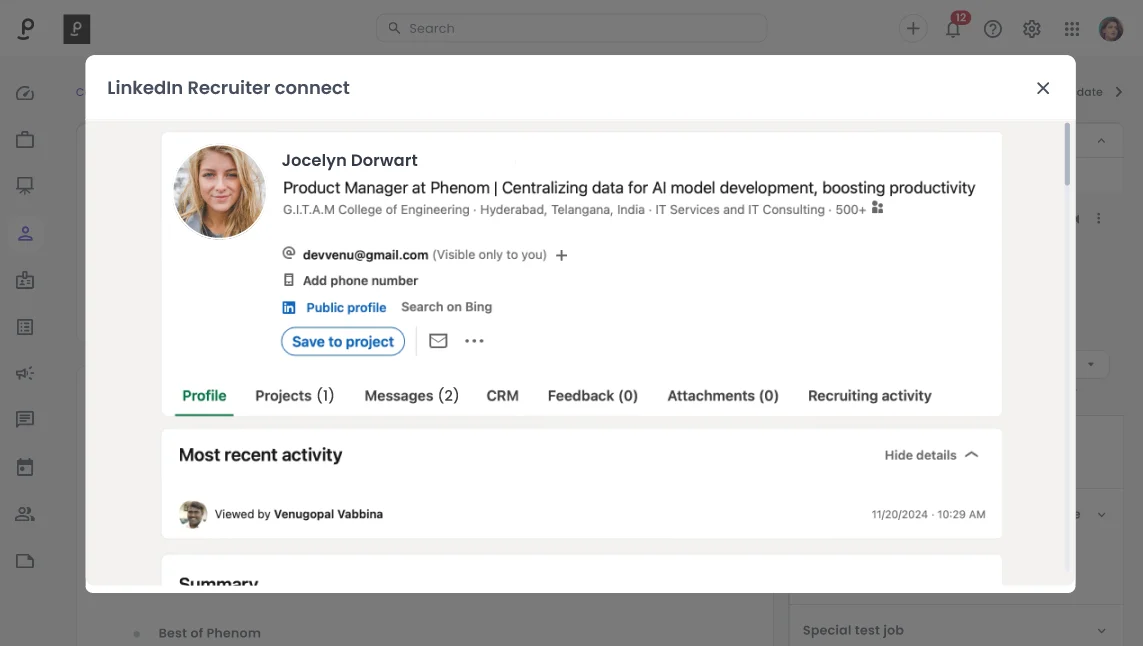Image resolution: width=1143 pixels, height=646 pixels.
Task: Switch to the Projects (1) tab
Action: [294, 396]
